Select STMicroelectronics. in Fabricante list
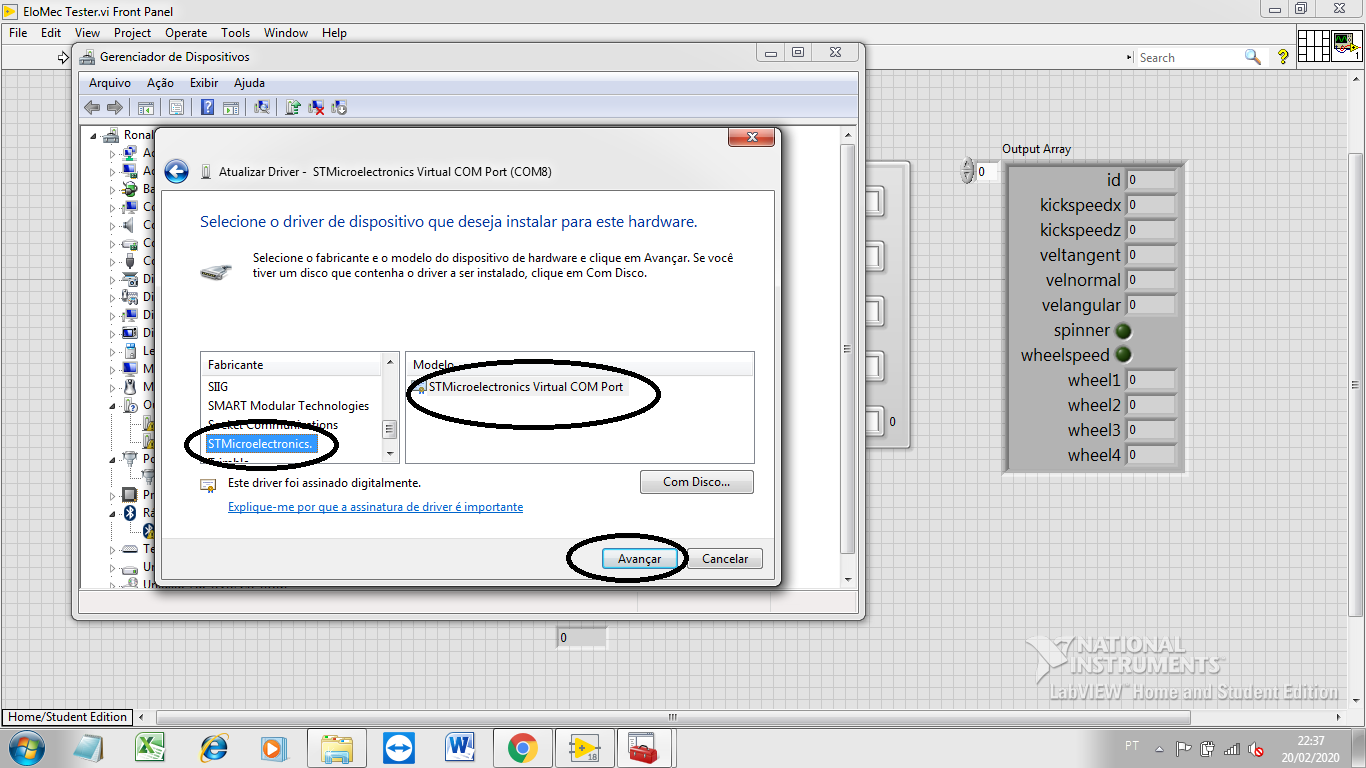Screen dimensions: 1366x768 point(261,443)
